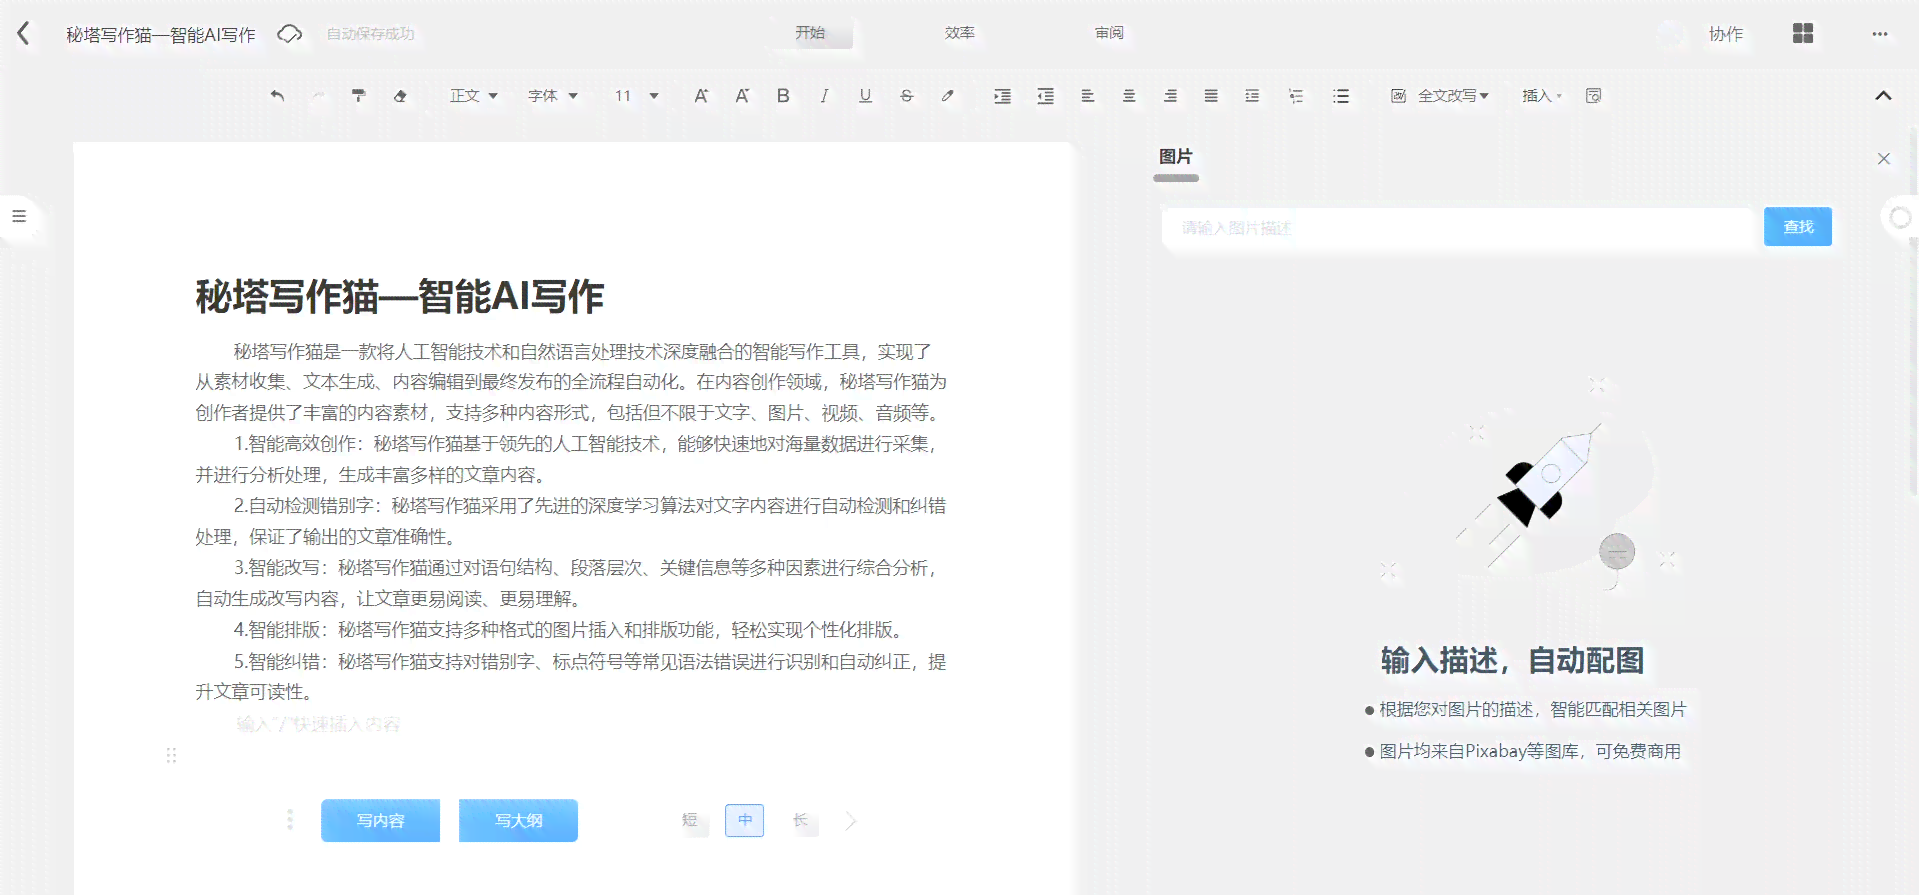Switch to the 审阅 tab

coord(1110,33)
